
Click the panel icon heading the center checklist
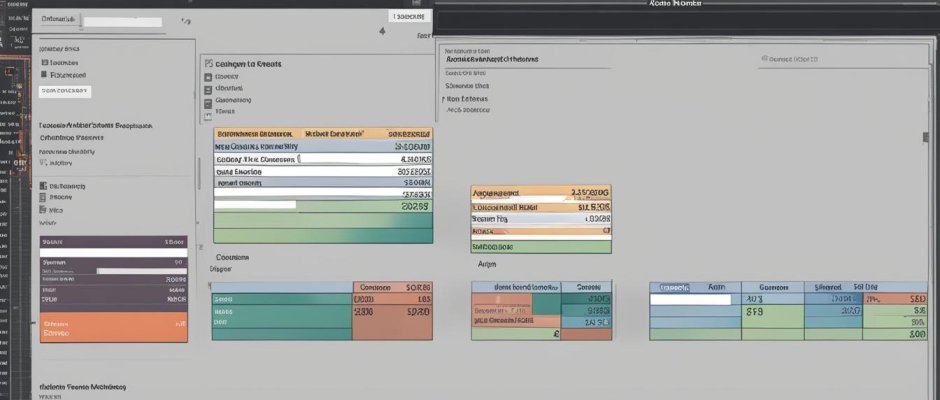207,63
